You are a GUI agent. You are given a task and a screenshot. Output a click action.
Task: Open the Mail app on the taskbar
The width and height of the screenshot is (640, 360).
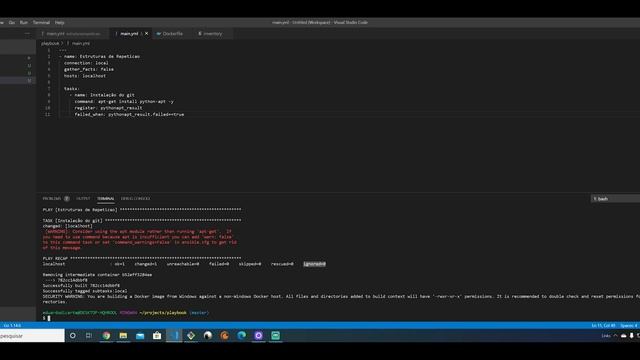point(140,336)
